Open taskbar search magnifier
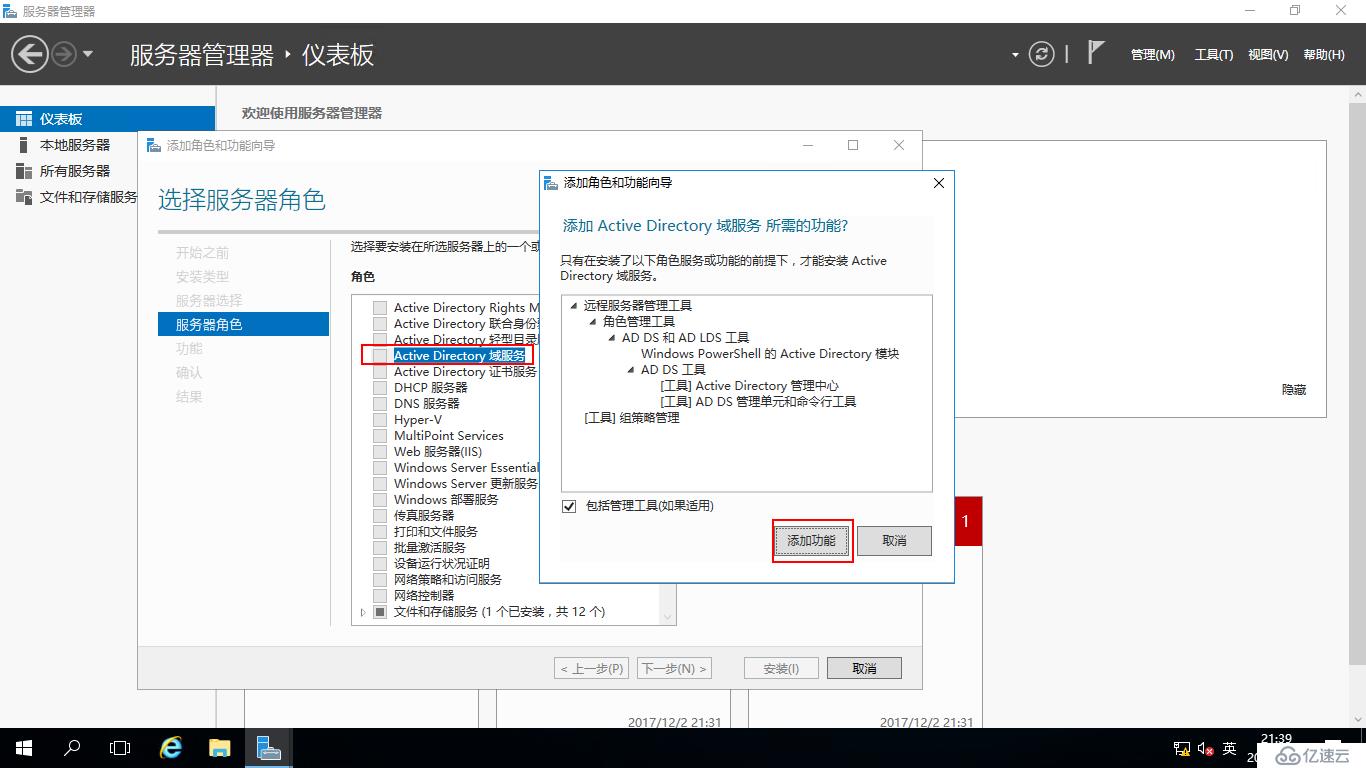 click(x=72, y=748)
